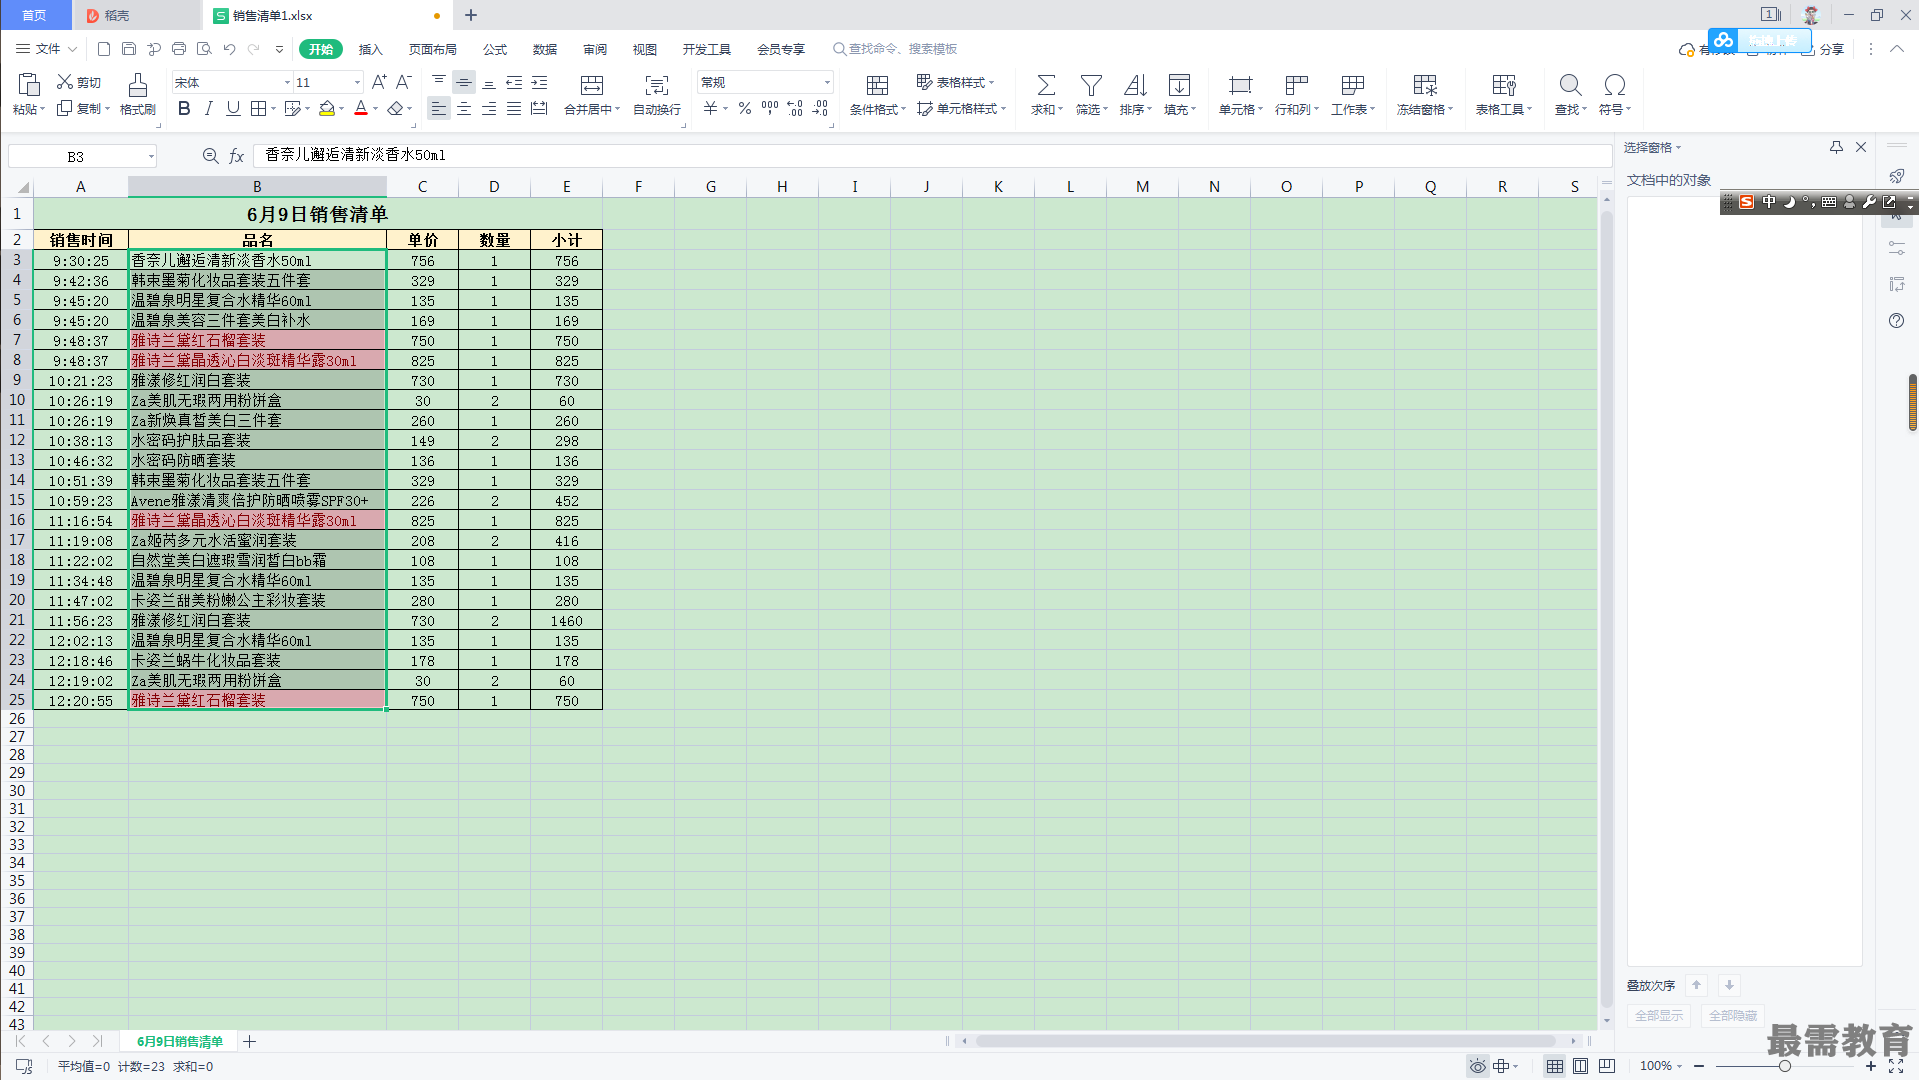Click the Undo arrow icon

click(x=229, y=49)
